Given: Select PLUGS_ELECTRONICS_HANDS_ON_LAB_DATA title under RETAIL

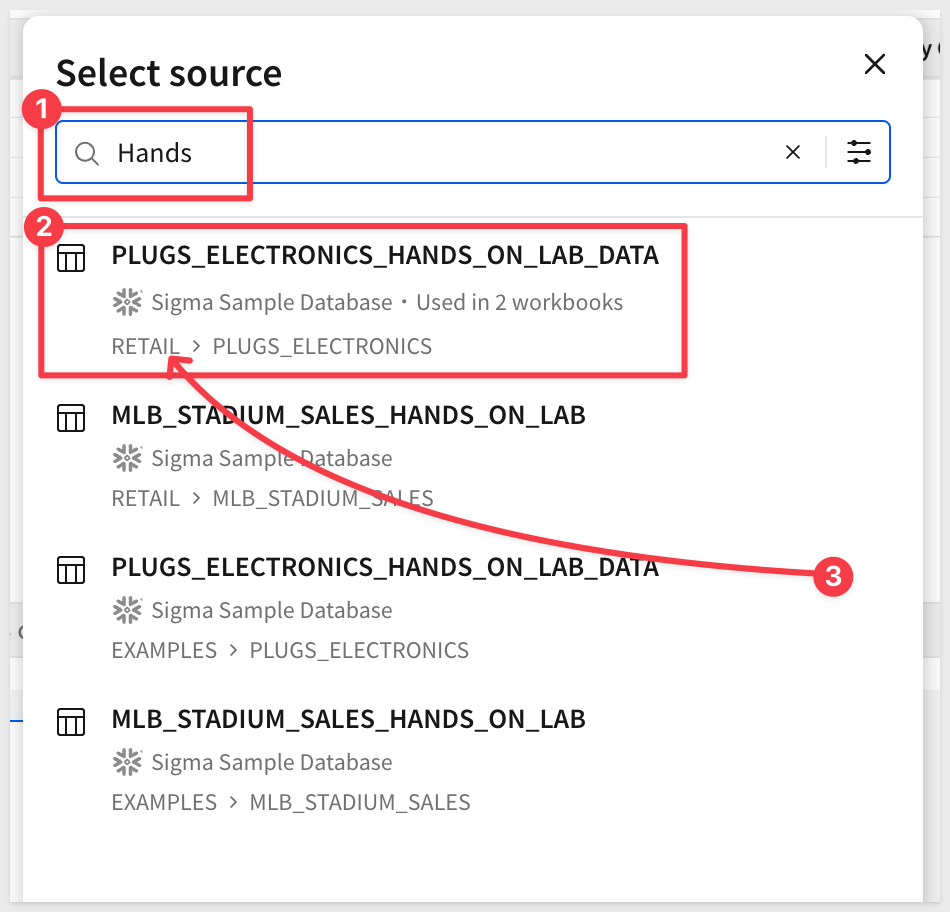Looking at the screenshot, I should [x=385, y=256].
